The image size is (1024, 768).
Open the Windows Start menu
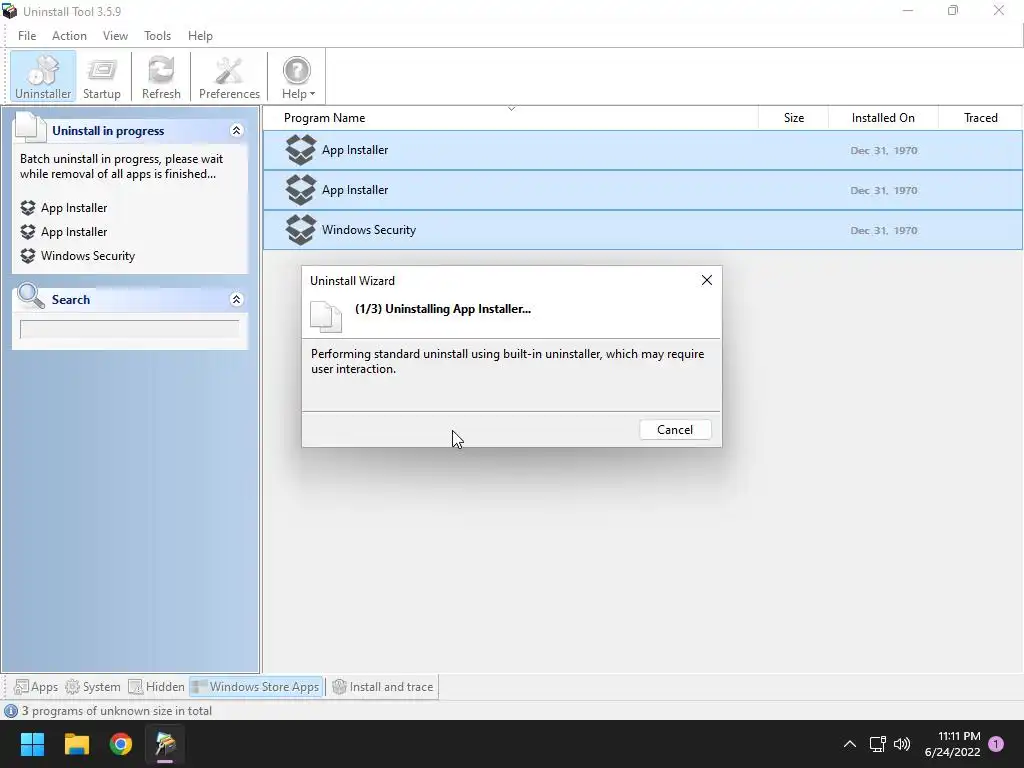(32, 744)
